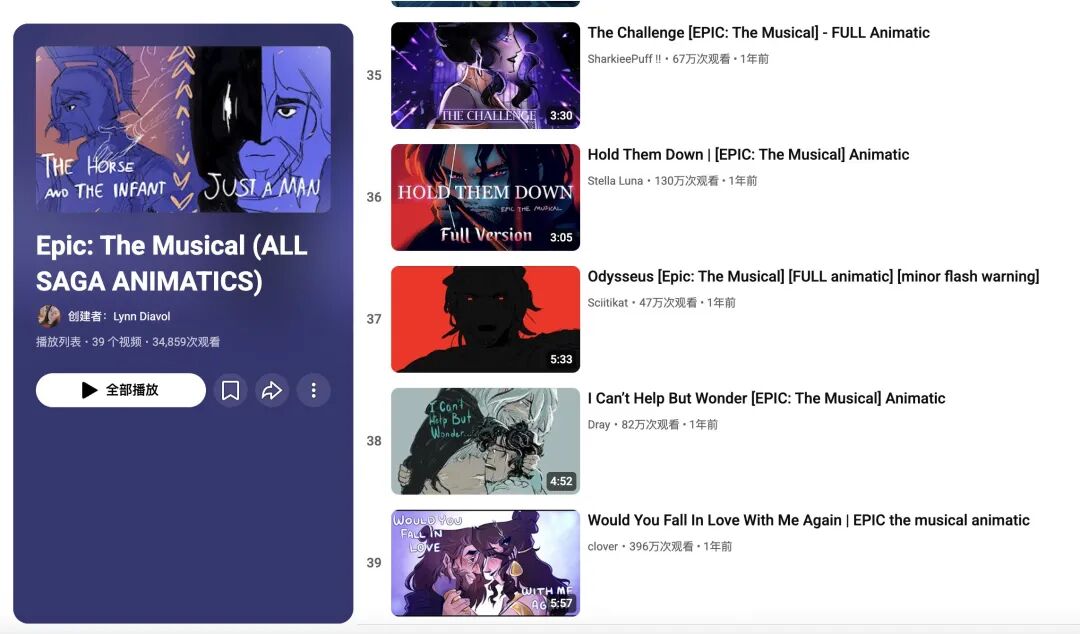Play the Odysseus red thumbnail
Screen dimensions: 1080x634
pos(486,319)
